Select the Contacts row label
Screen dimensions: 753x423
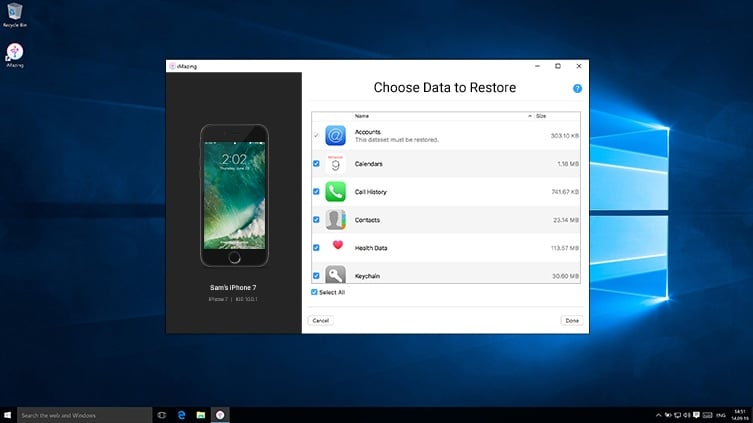pos(367,220)
